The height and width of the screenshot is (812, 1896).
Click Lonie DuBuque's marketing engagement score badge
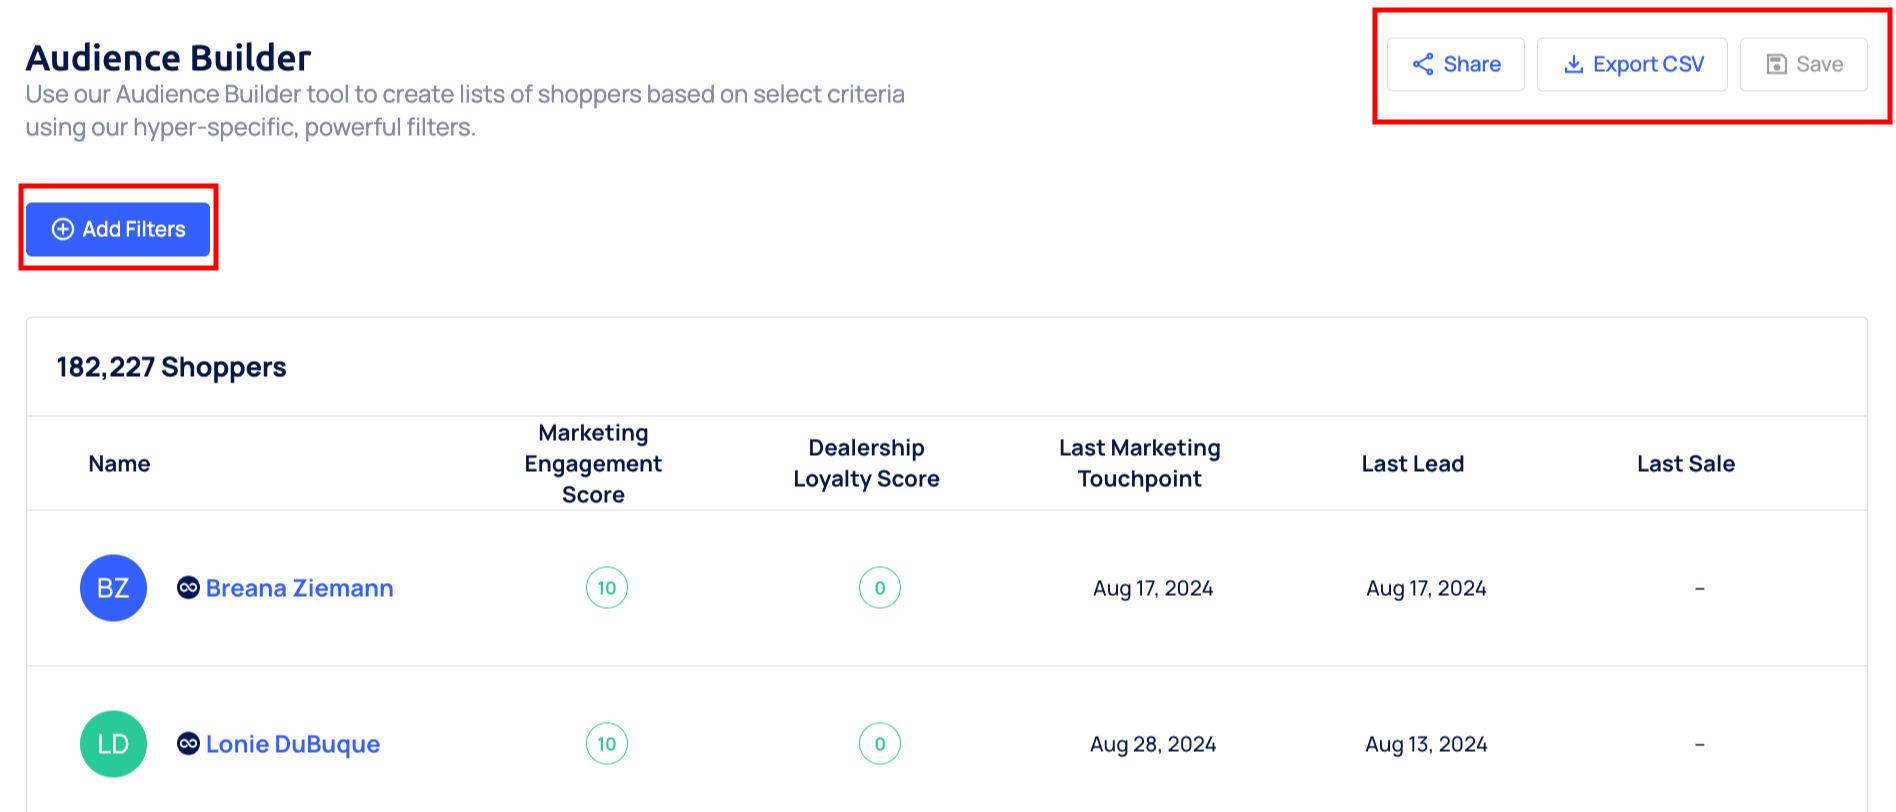(x=607, y=744)
